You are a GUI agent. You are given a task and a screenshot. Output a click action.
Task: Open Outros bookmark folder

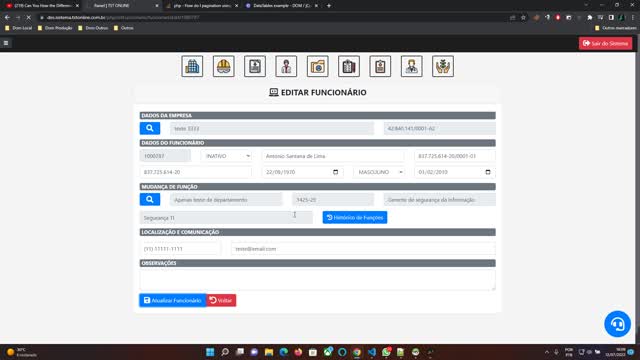(124, 28)
